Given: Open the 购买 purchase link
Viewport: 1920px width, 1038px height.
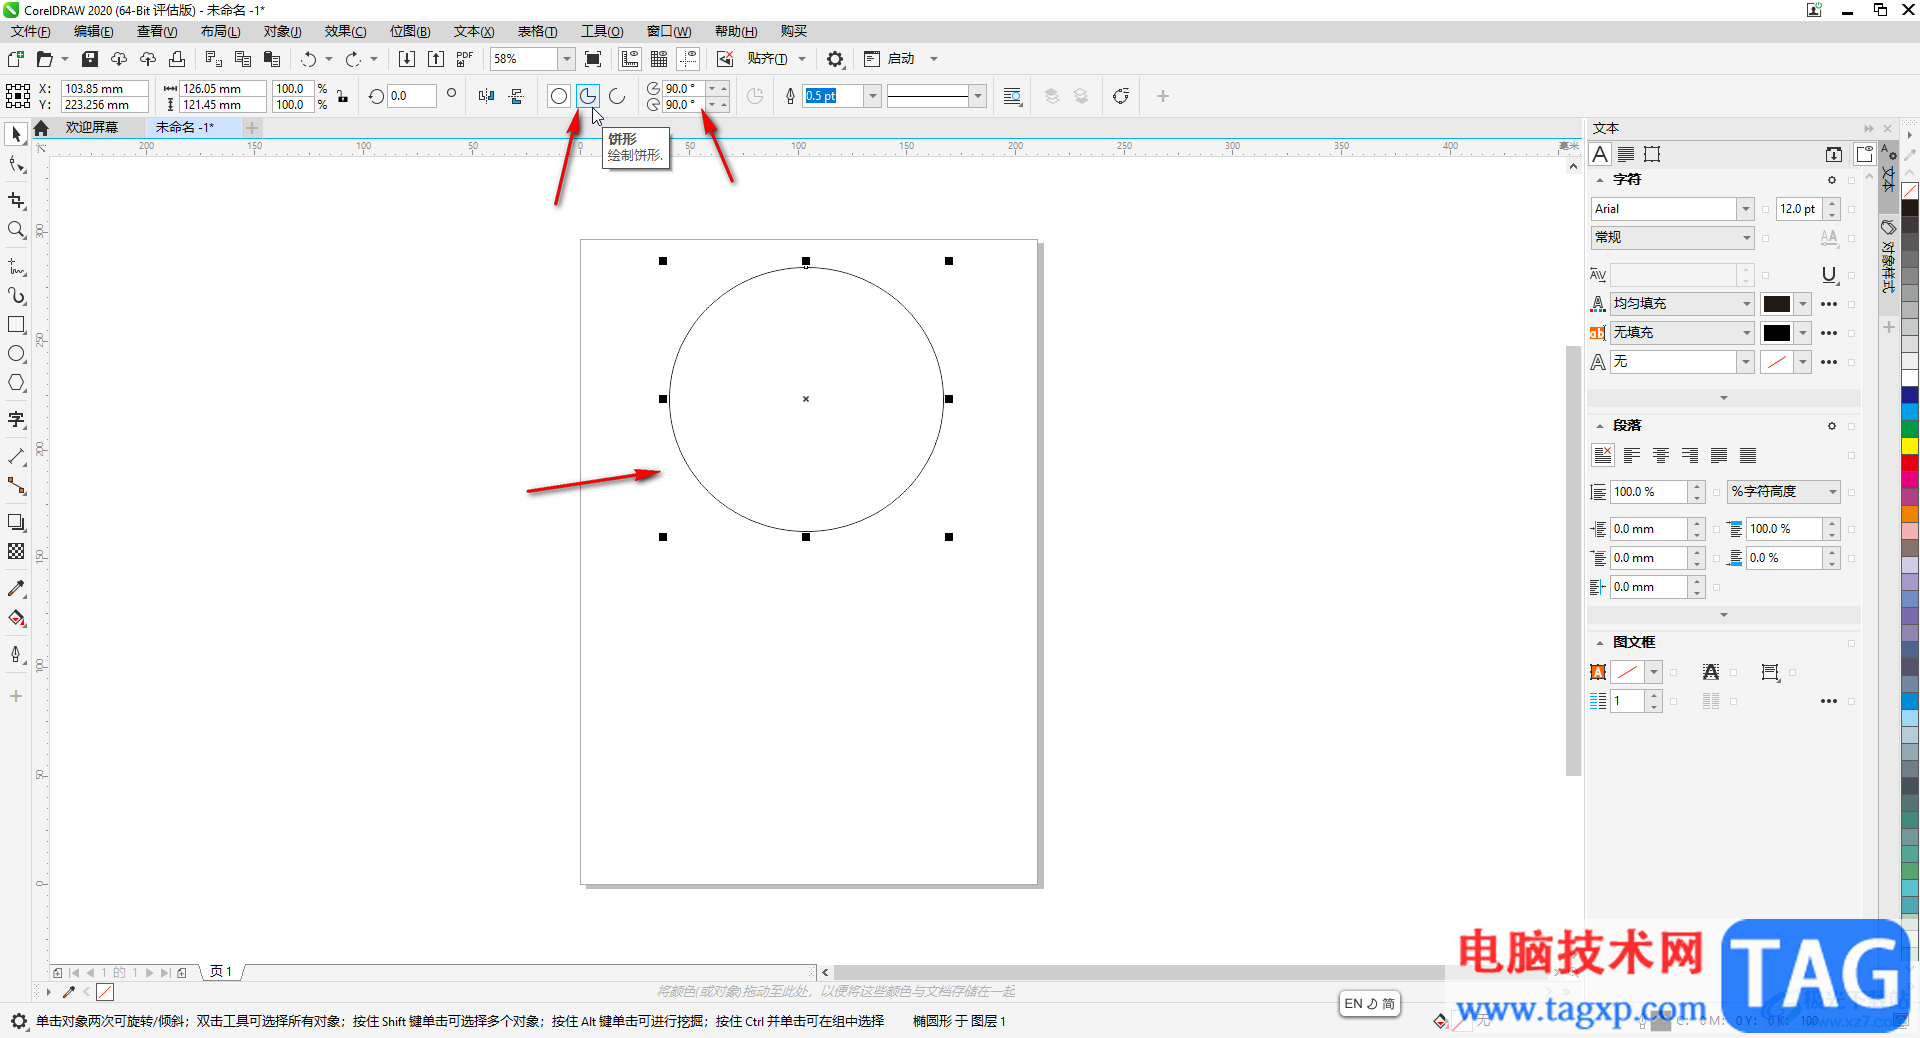Looking at the screenshot, I should point(793,32).
